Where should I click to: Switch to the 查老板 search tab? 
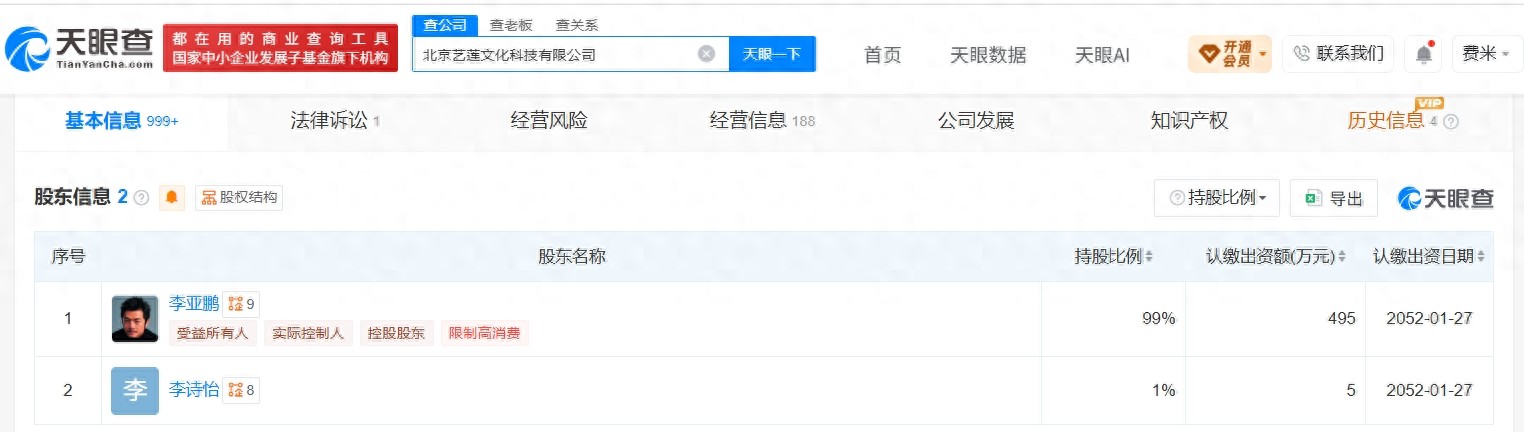coord(511,25)
